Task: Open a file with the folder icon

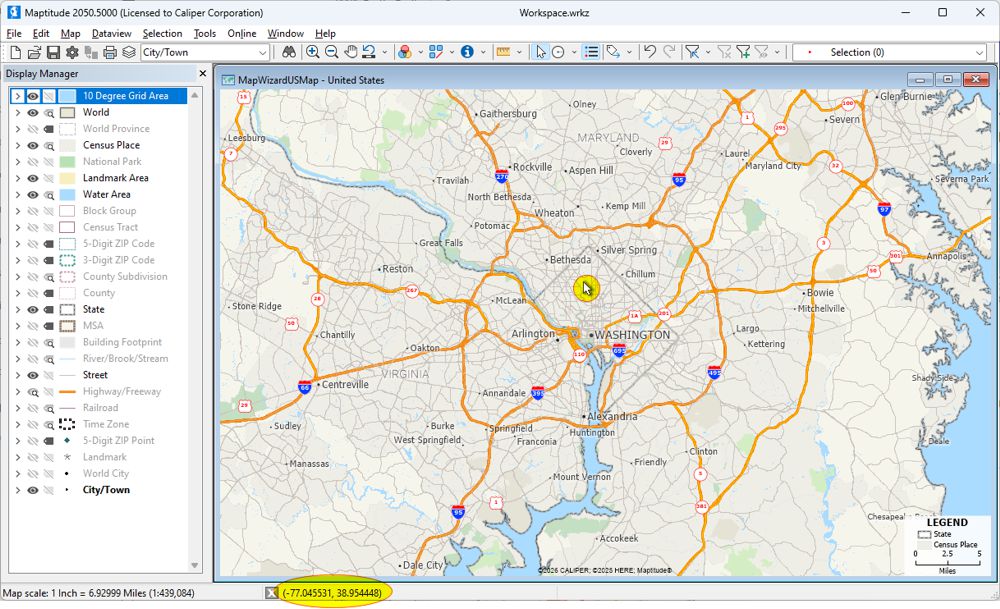Action: (x=34, y=52)
